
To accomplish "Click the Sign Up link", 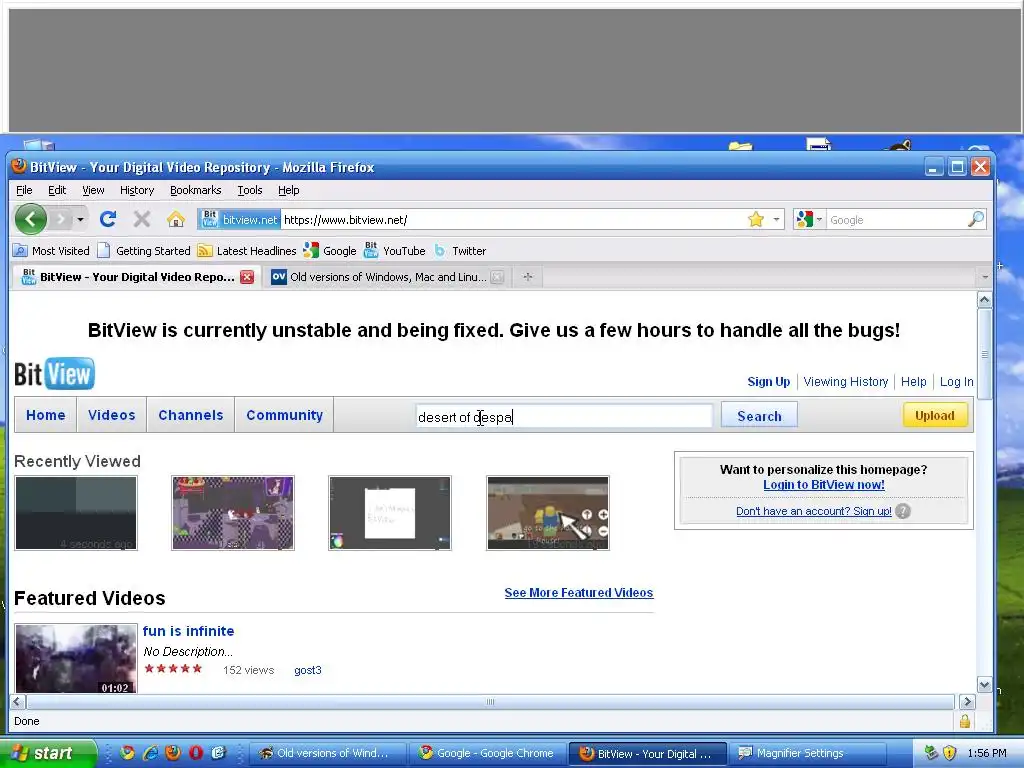I will point(769,381).
